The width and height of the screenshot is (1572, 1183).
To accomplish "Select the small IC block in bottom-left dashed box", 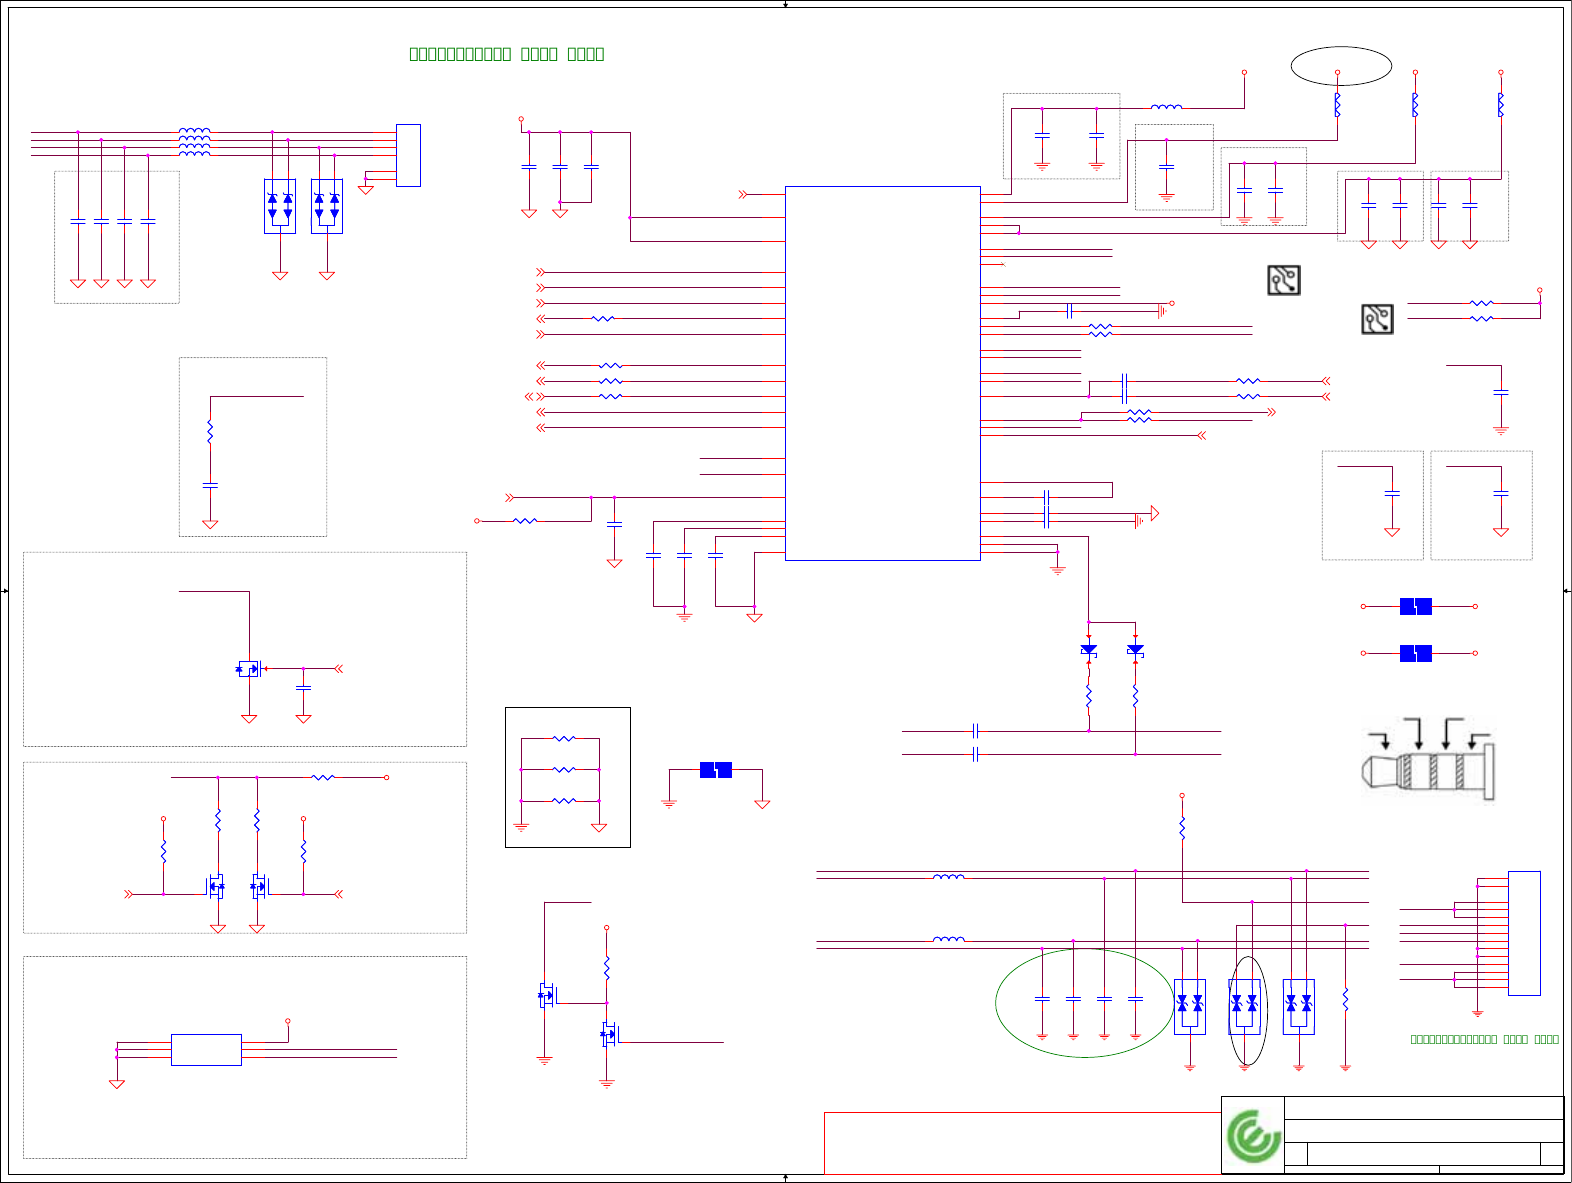I will coord(206,1049).
